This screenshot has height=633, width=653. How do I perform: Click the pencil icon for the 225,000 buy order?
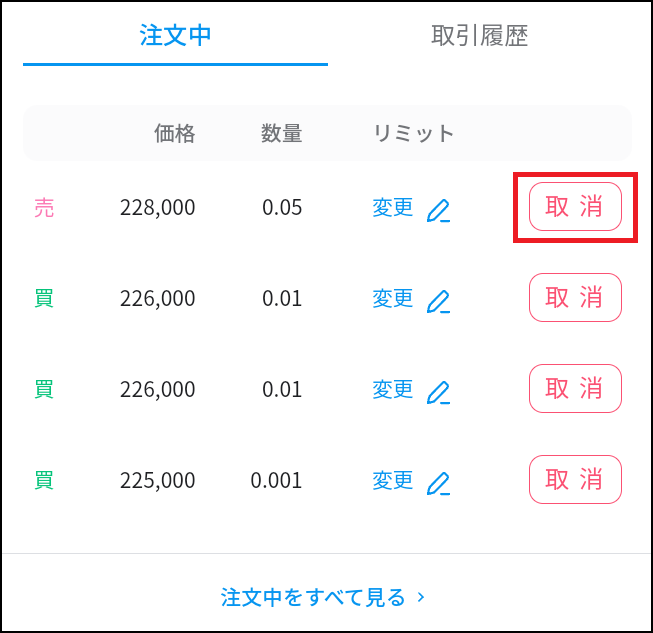coord(439,483)
